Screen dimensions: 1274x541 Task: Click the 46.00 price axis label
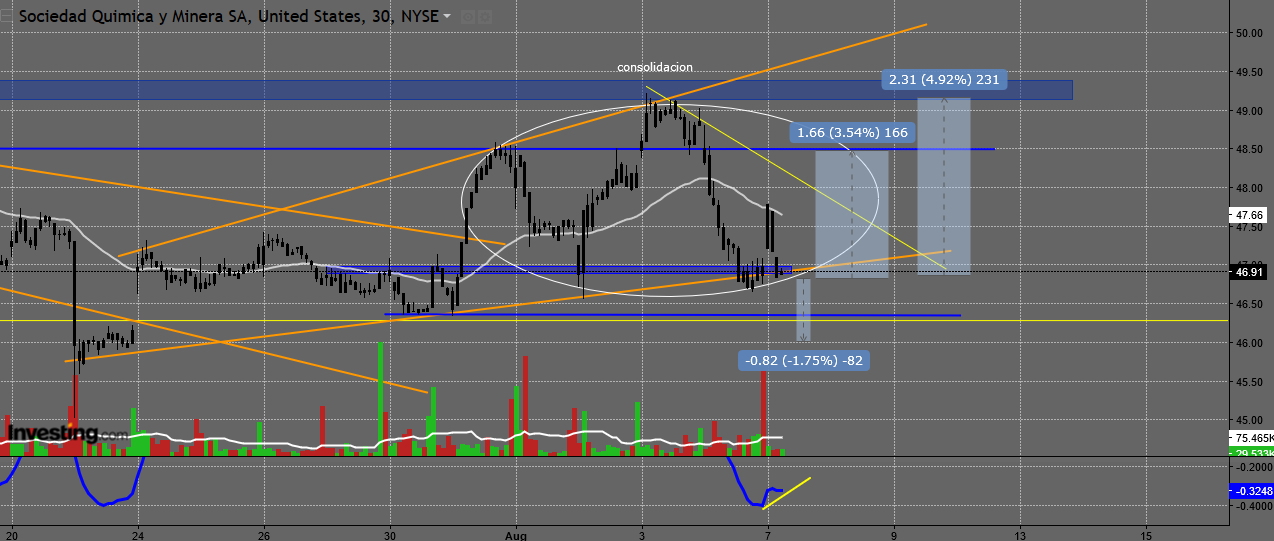[1250, 343]
